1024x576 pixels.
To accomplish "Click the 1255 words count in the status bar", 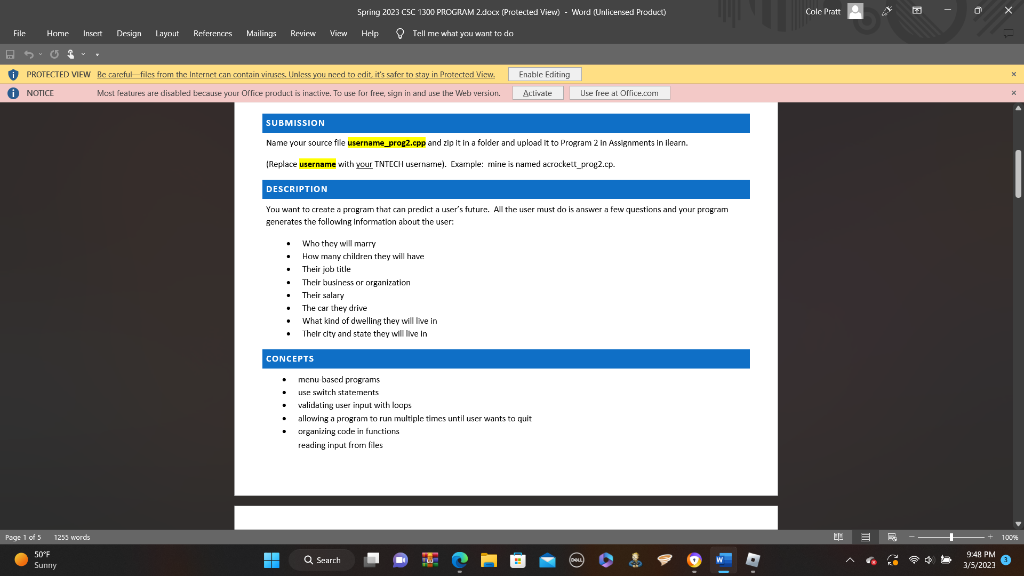I will tap(72, 537).
